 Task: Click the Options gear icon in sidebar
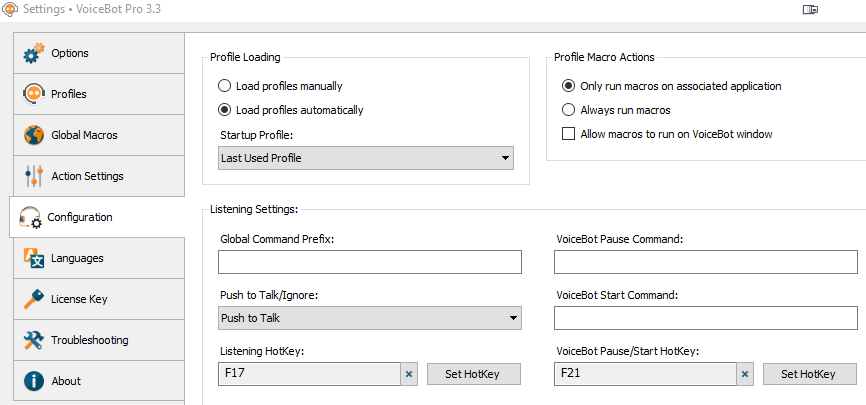pyautogui.click(x=34, y=53)
